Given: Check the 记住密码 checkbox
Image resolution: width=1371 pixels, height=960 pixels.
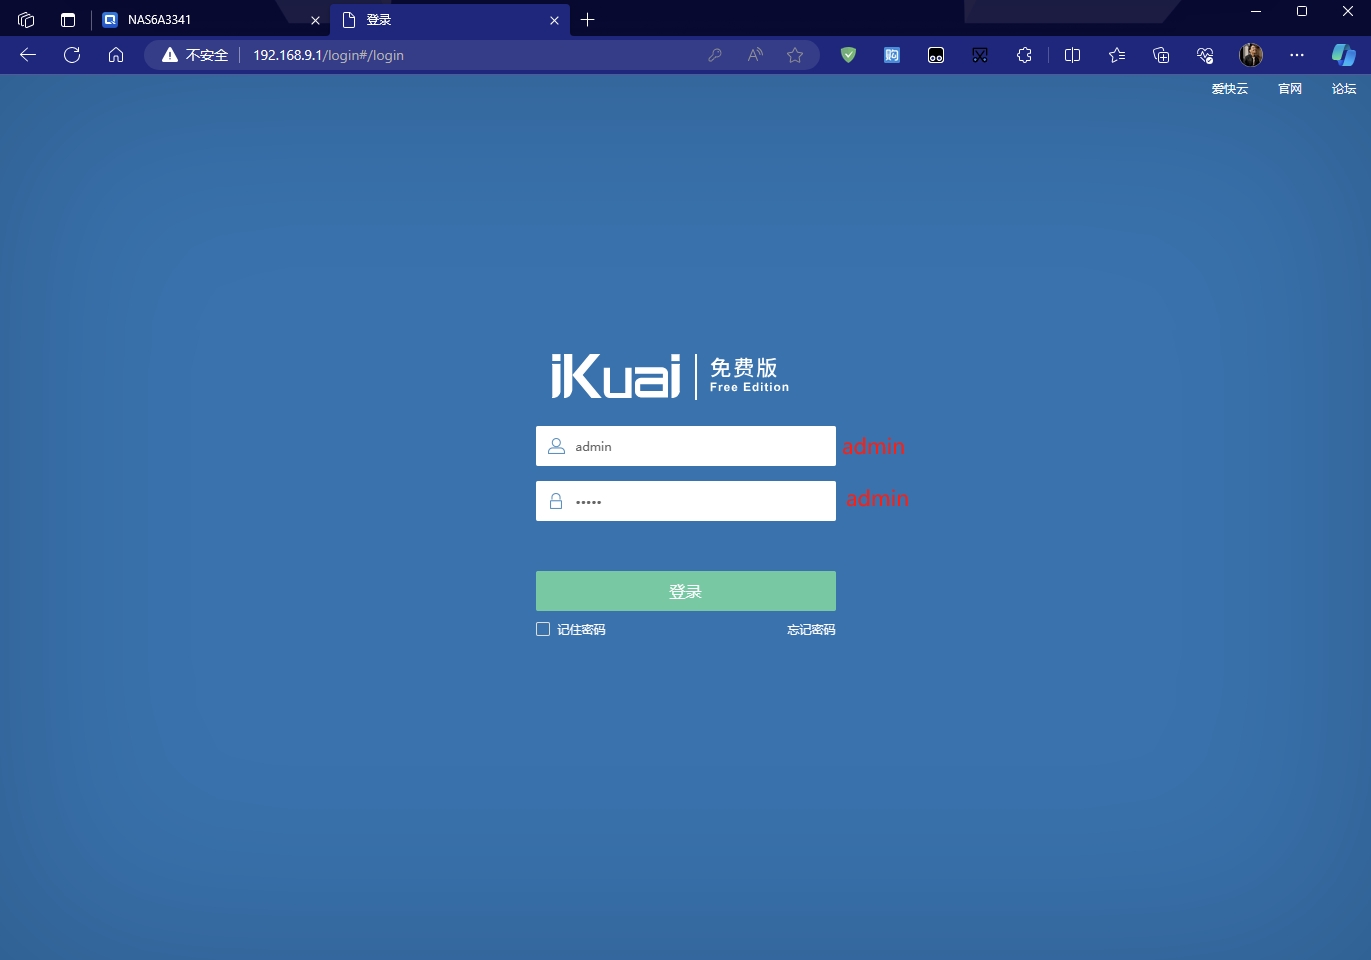Looking at the screenshot, I should [543, 629].
